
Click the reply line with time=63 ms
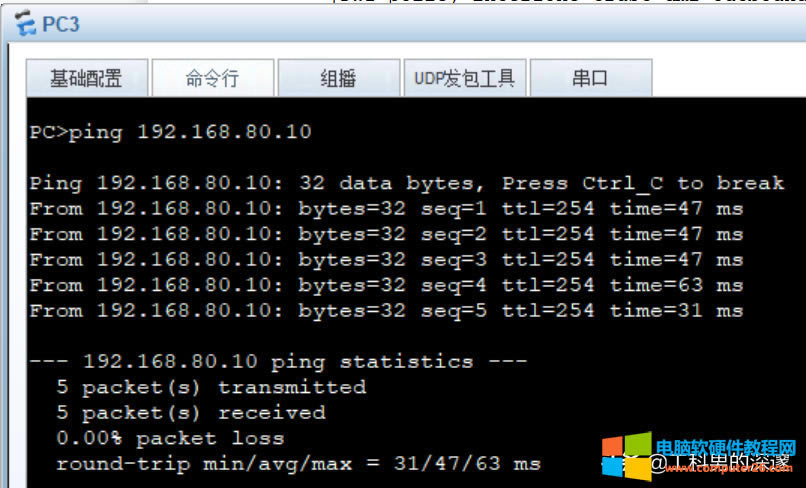click(x=386, y=285)
